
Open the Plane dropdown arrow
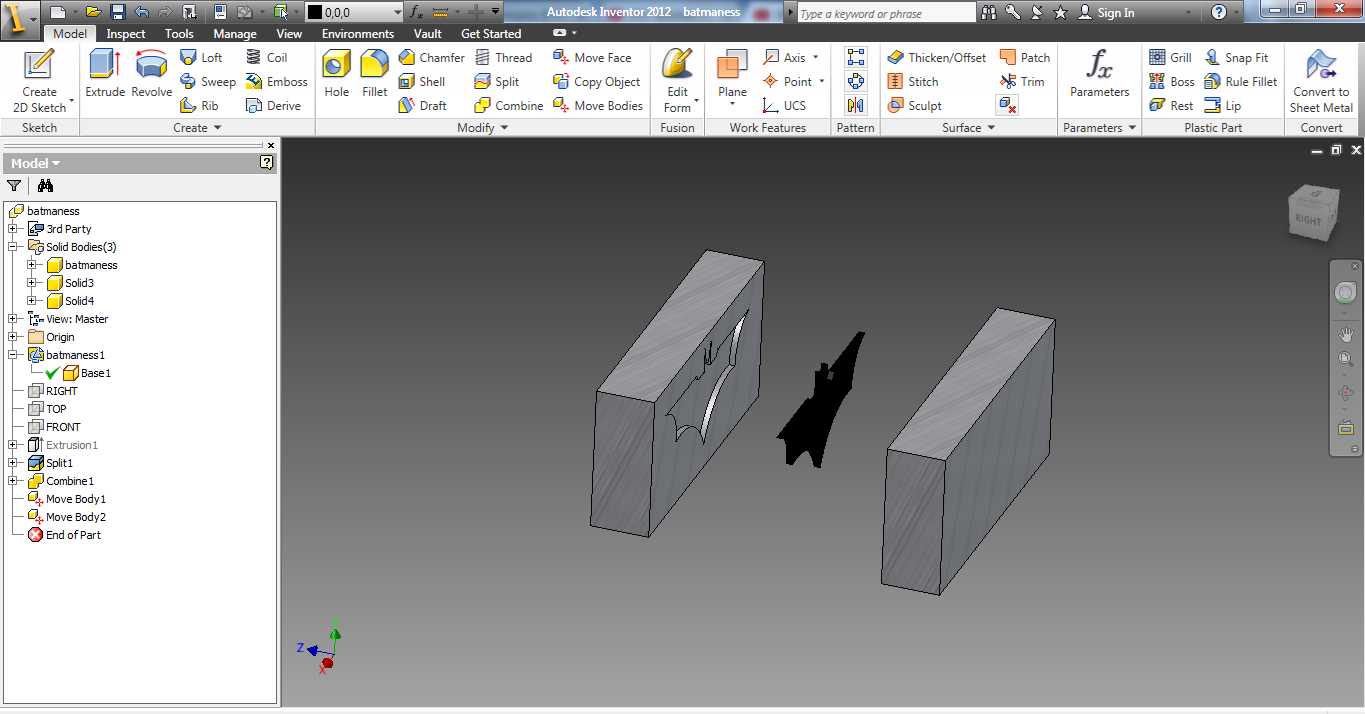point(732,105)
